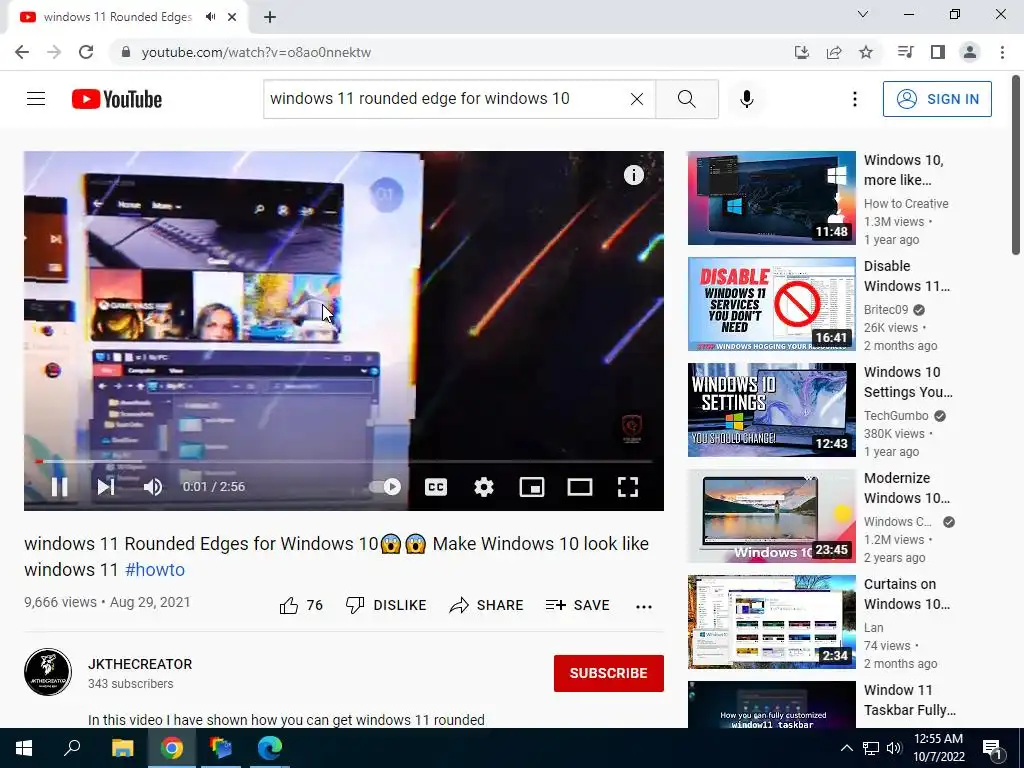Viewport: 1024px width, 768px height.
Task: Click the 'TechGumbo' channel name
Action: [896, 416]
